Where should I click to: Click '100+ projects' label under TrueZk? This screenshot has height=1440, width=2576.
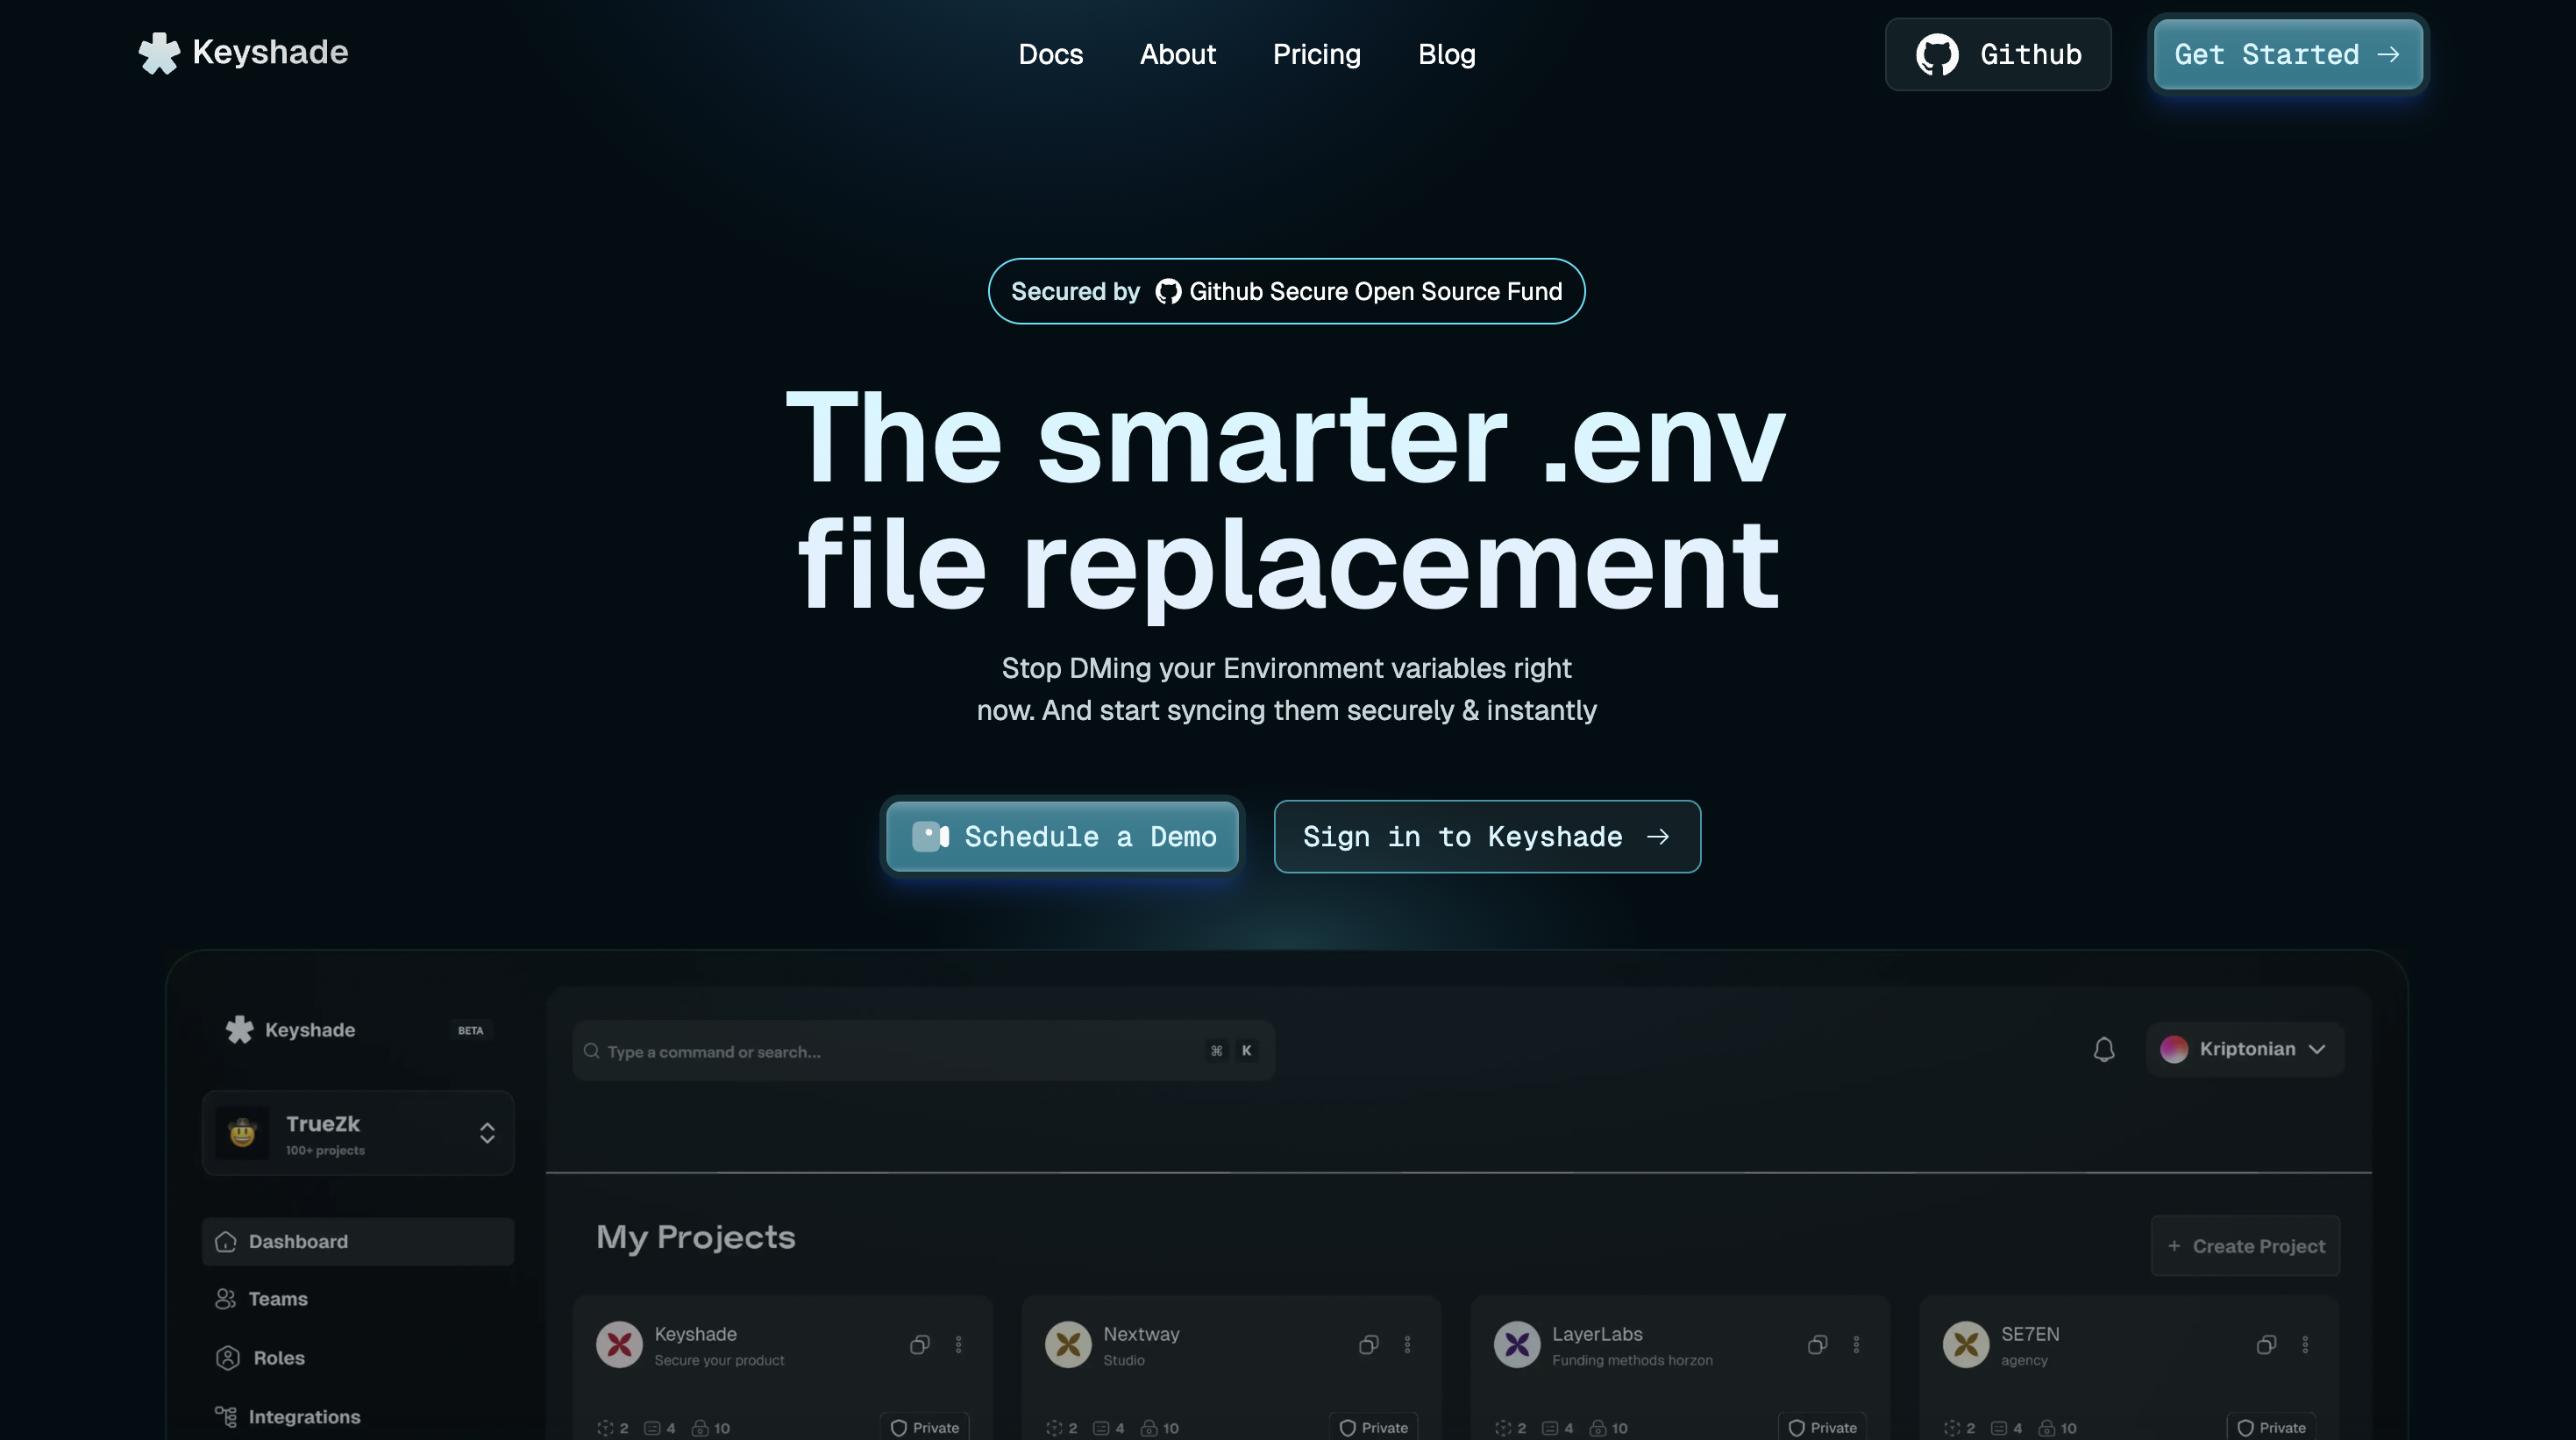click(325, 1150)
